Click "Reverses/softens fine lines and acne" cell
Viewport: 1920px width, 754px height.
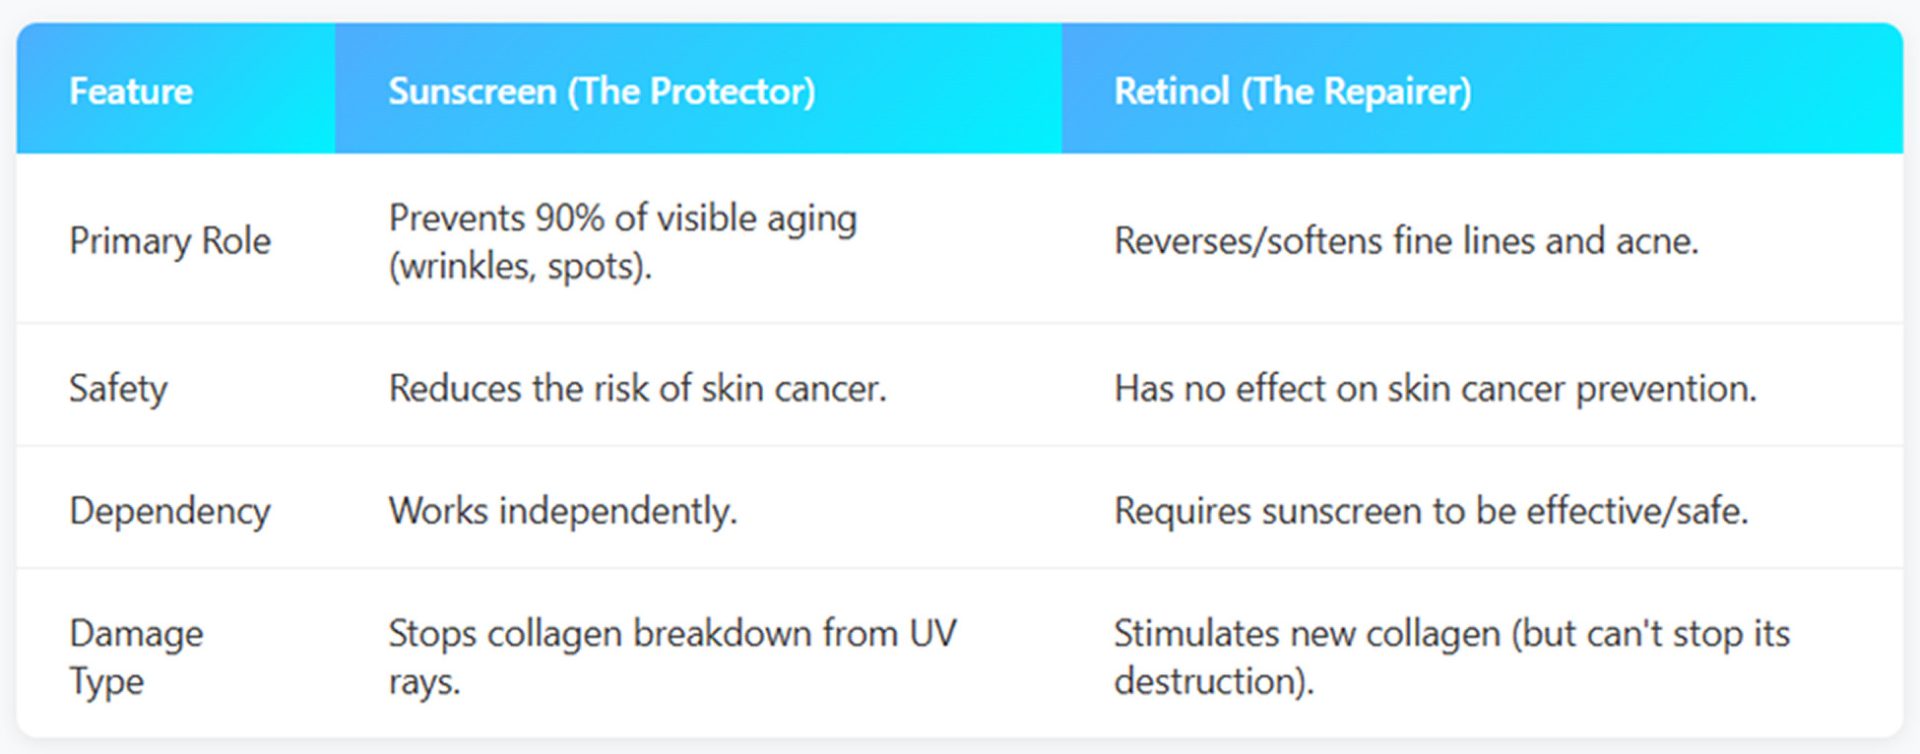click(x=1406, y=241)
